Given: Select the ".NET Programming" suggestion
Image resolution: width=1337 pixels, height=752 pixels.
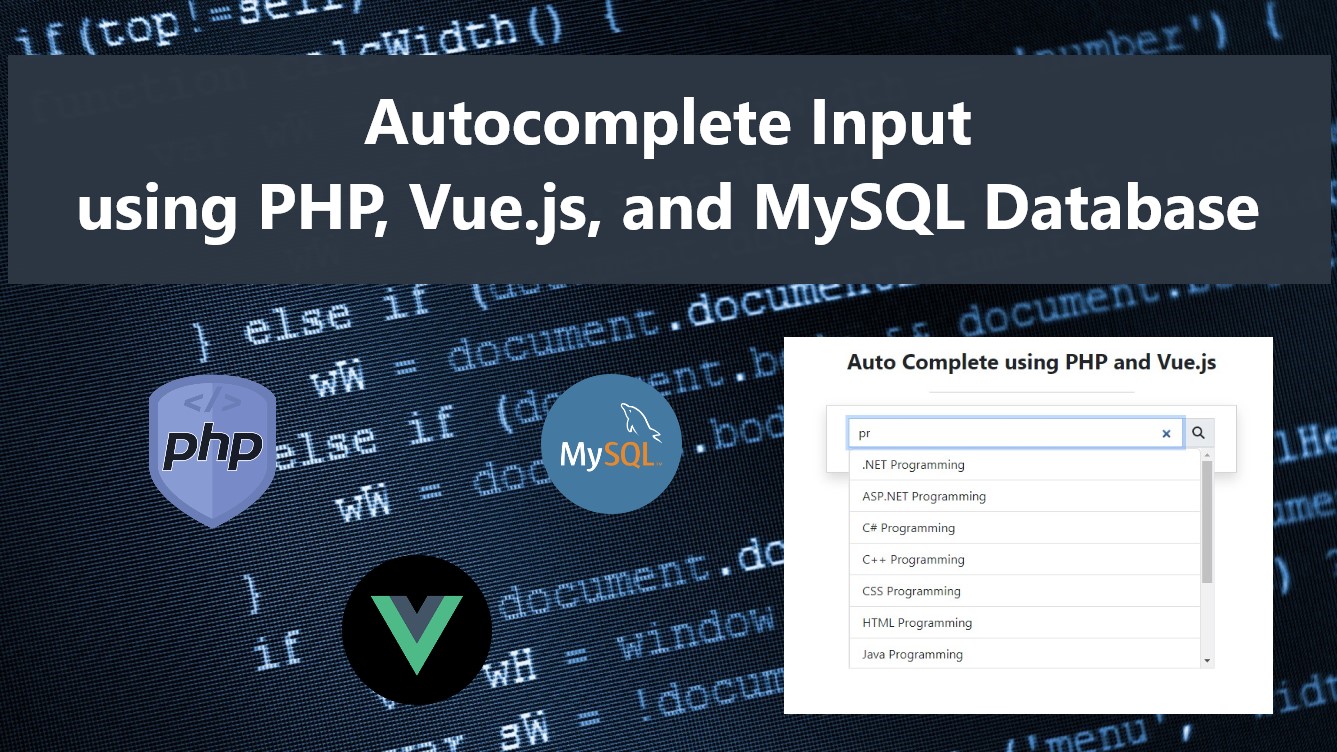Looking at the screenshot, I should click(x=913, y=464).
